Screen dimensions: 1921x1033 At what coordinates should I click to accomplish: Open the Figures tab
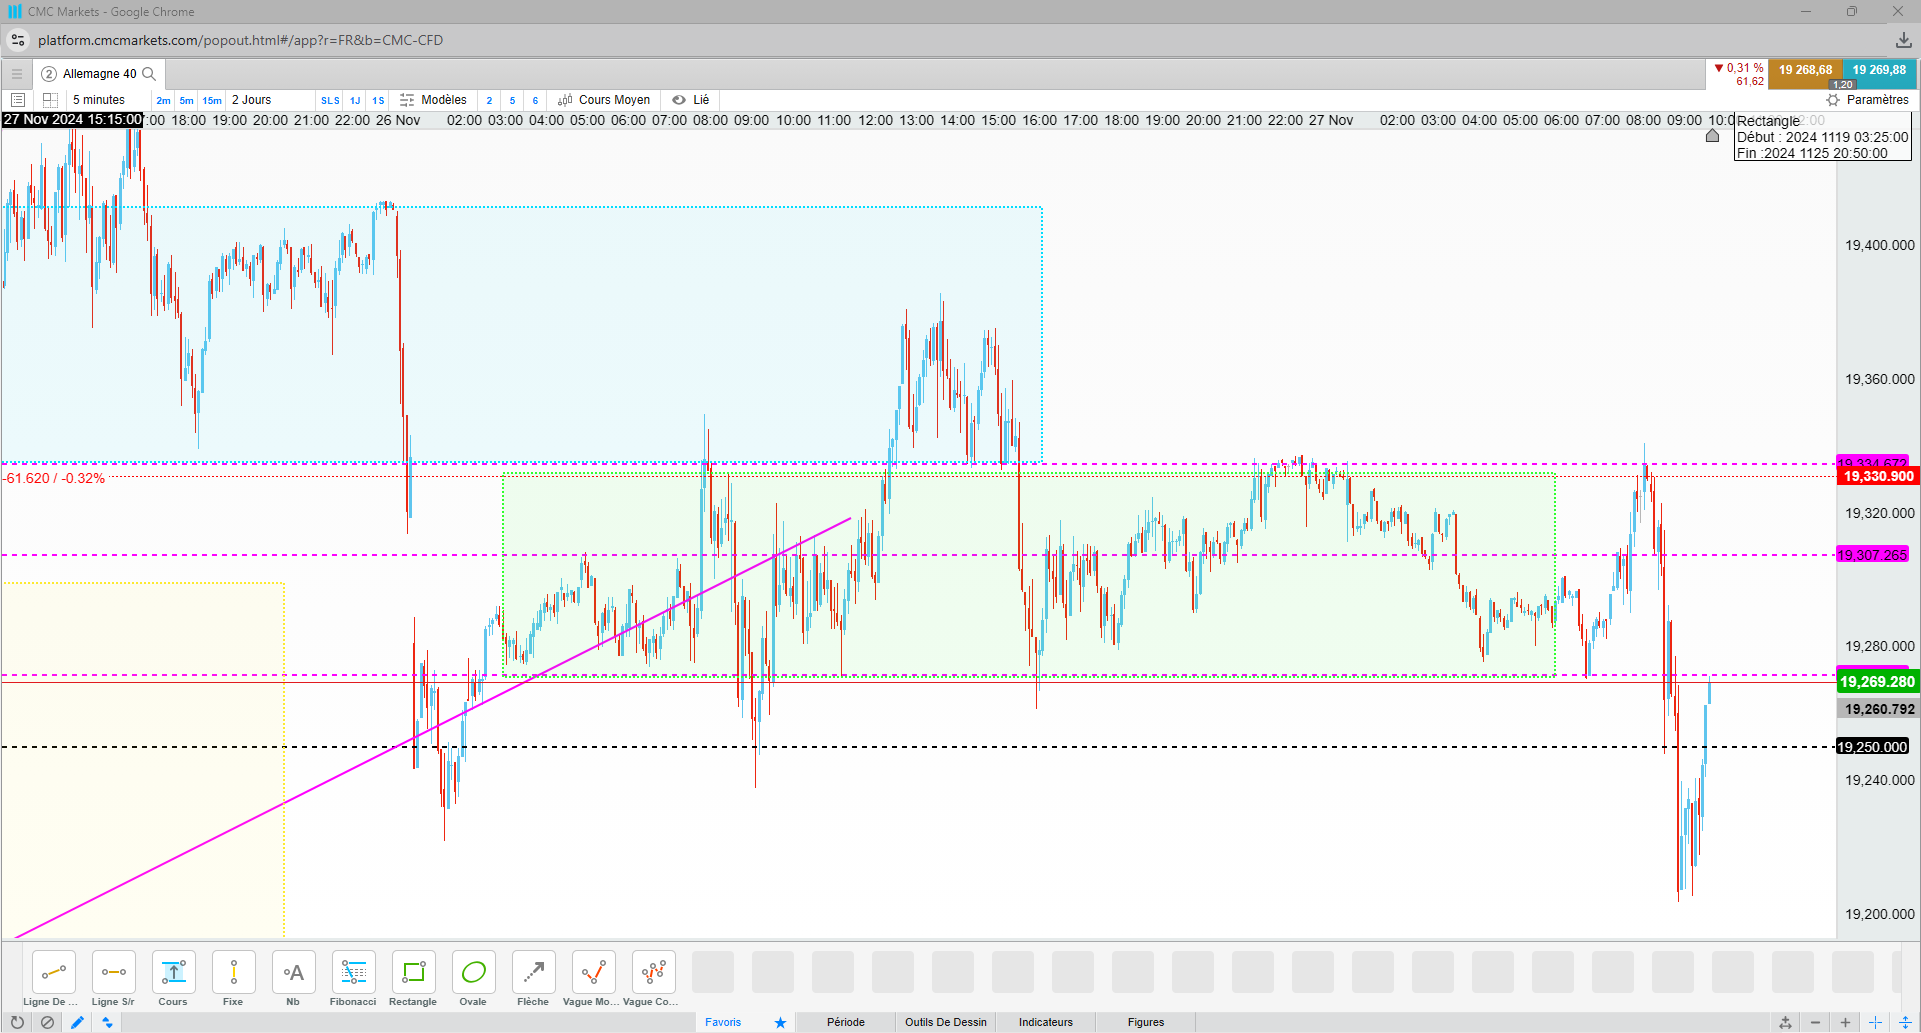click(x=1146, y=1022)
